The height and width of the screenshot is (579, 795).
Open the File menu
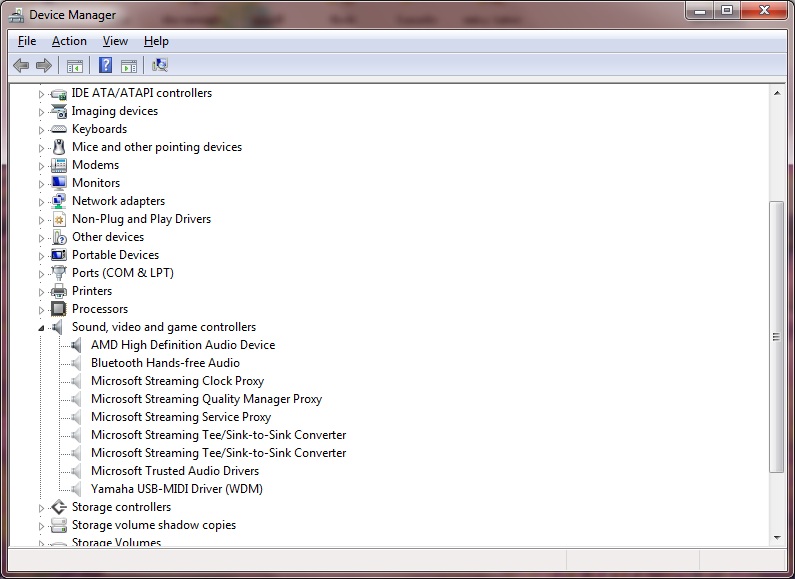pyautogui.click(x=27, y=41)
